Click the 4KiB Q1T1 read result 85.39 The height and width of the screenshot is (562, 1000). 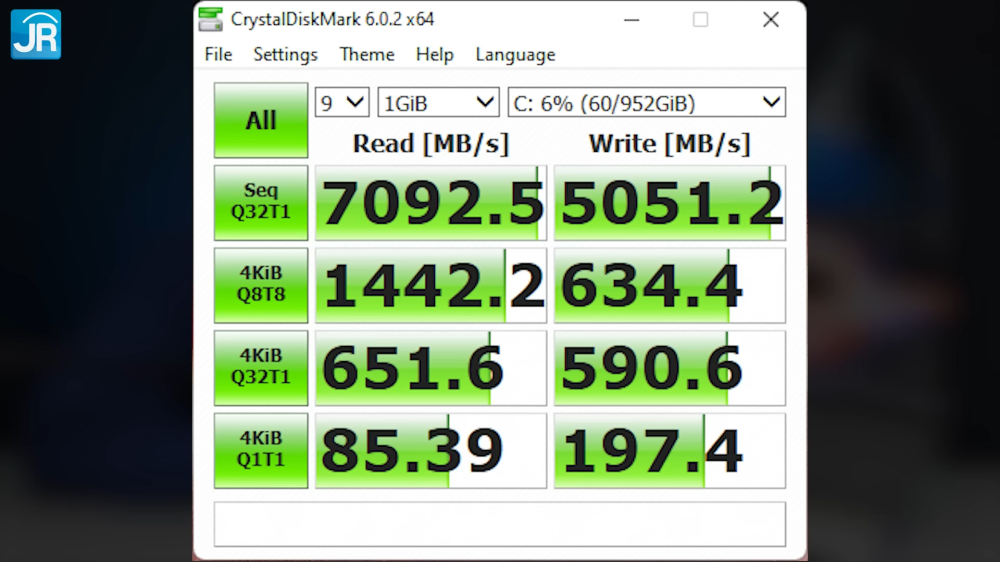(431, 450)
